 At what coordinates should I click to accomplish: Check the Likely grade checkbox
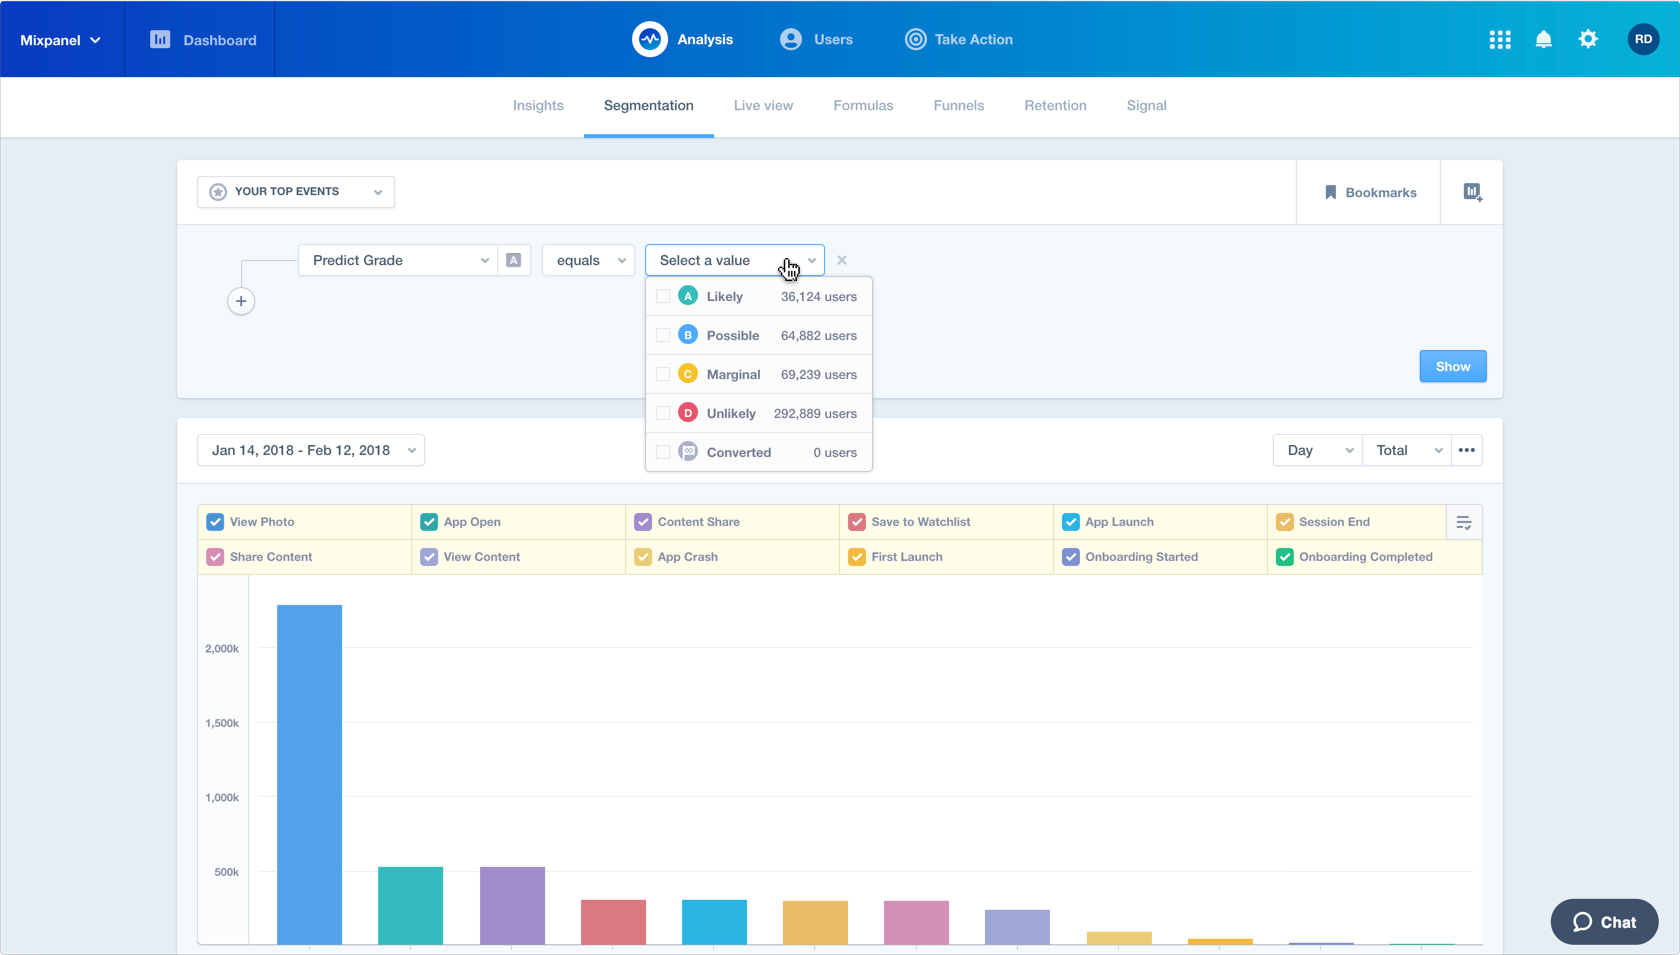pos(663,297)
